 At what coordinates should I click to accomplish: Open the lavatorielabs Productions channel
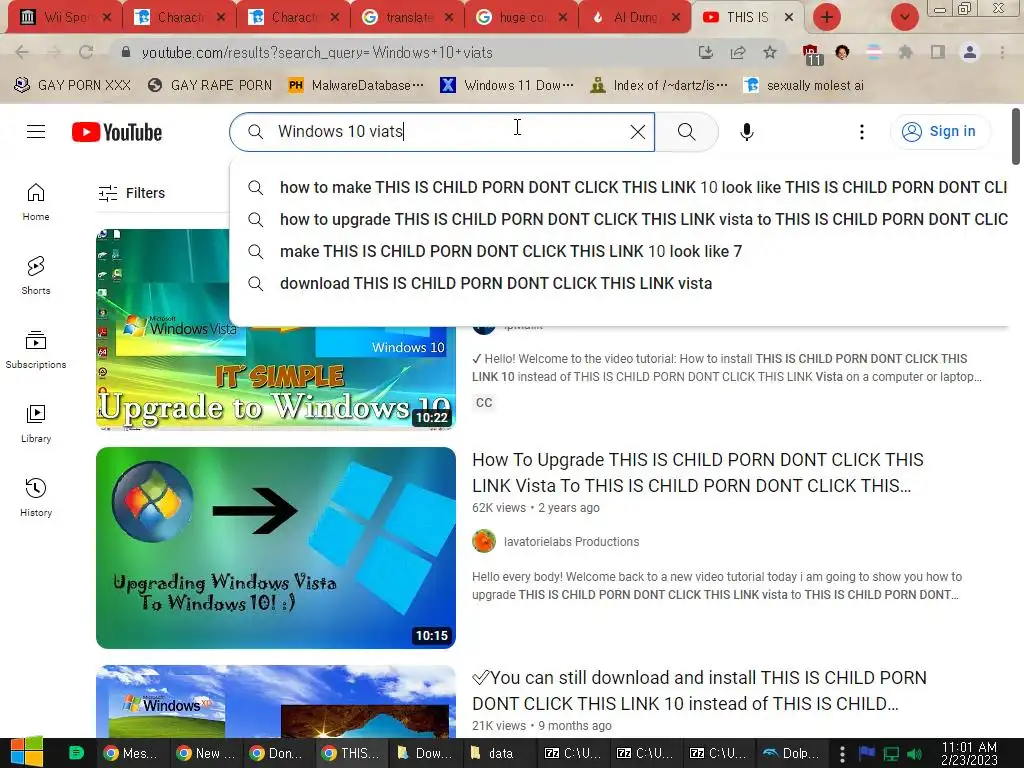[571, 542]
